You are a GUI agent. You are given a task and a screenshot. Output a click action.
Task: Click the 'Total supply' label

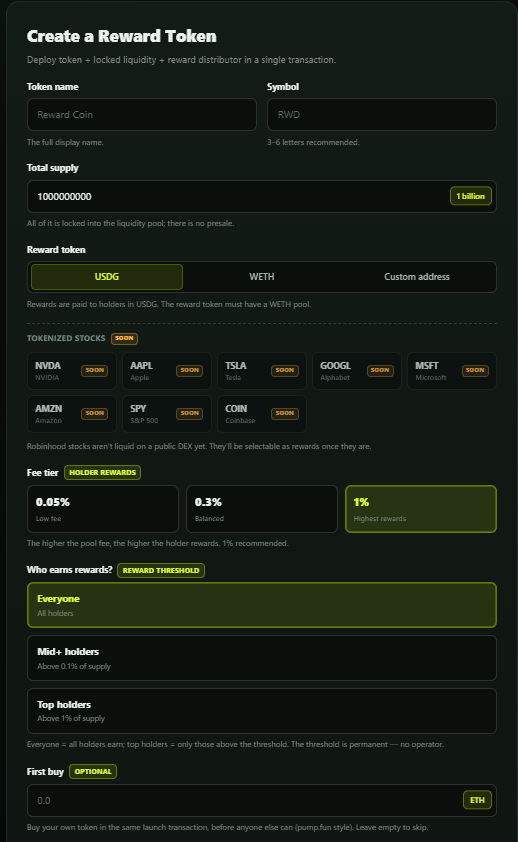click(53, 168)
